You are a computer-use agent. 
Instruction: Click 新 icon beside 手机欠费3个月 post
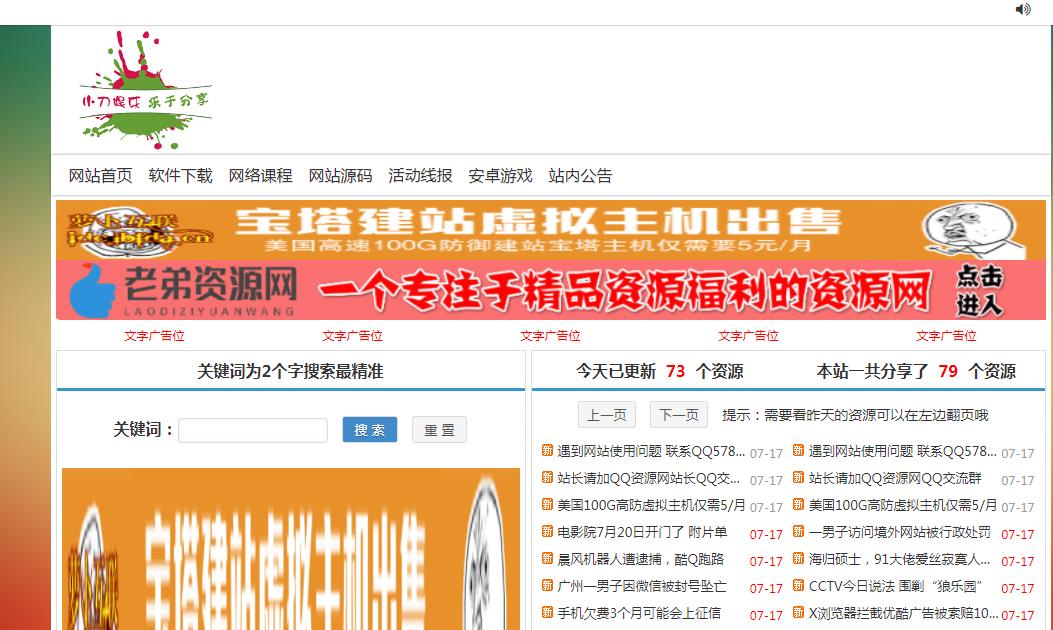[547, 612]
